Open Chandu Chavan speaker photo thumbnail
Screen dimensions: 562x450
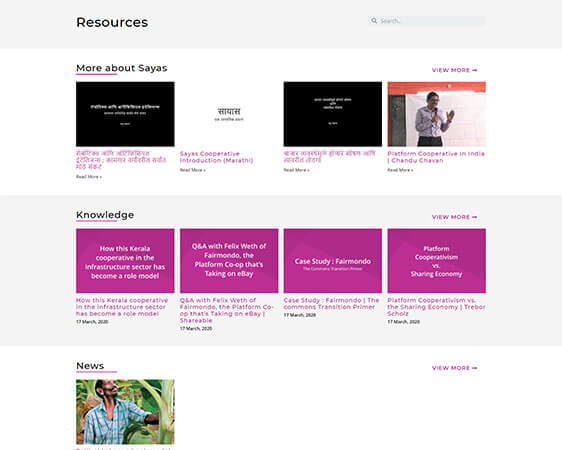pos(437,114)
